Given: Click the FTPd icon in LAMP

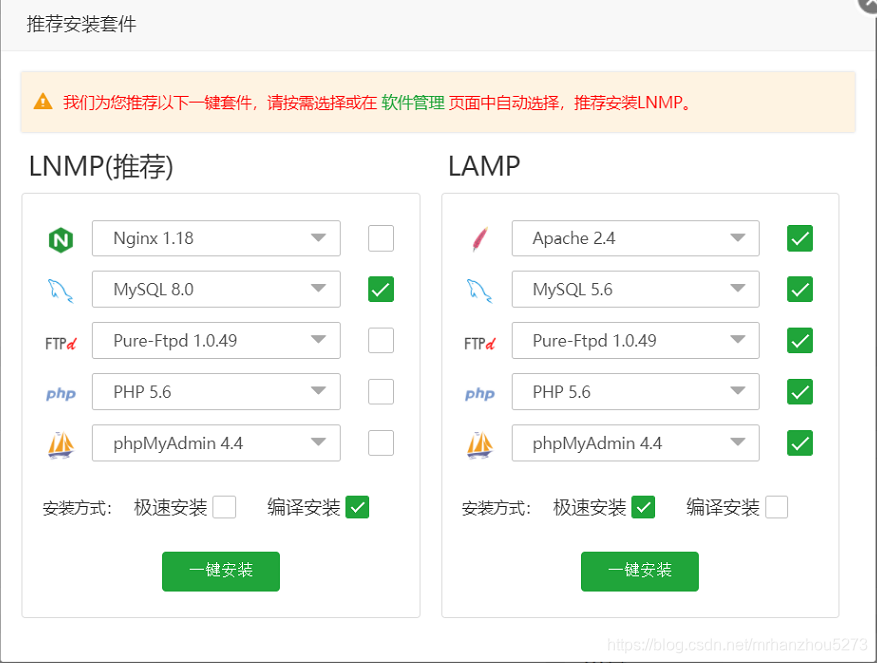Looking at the screenshot, I should 479,343.
